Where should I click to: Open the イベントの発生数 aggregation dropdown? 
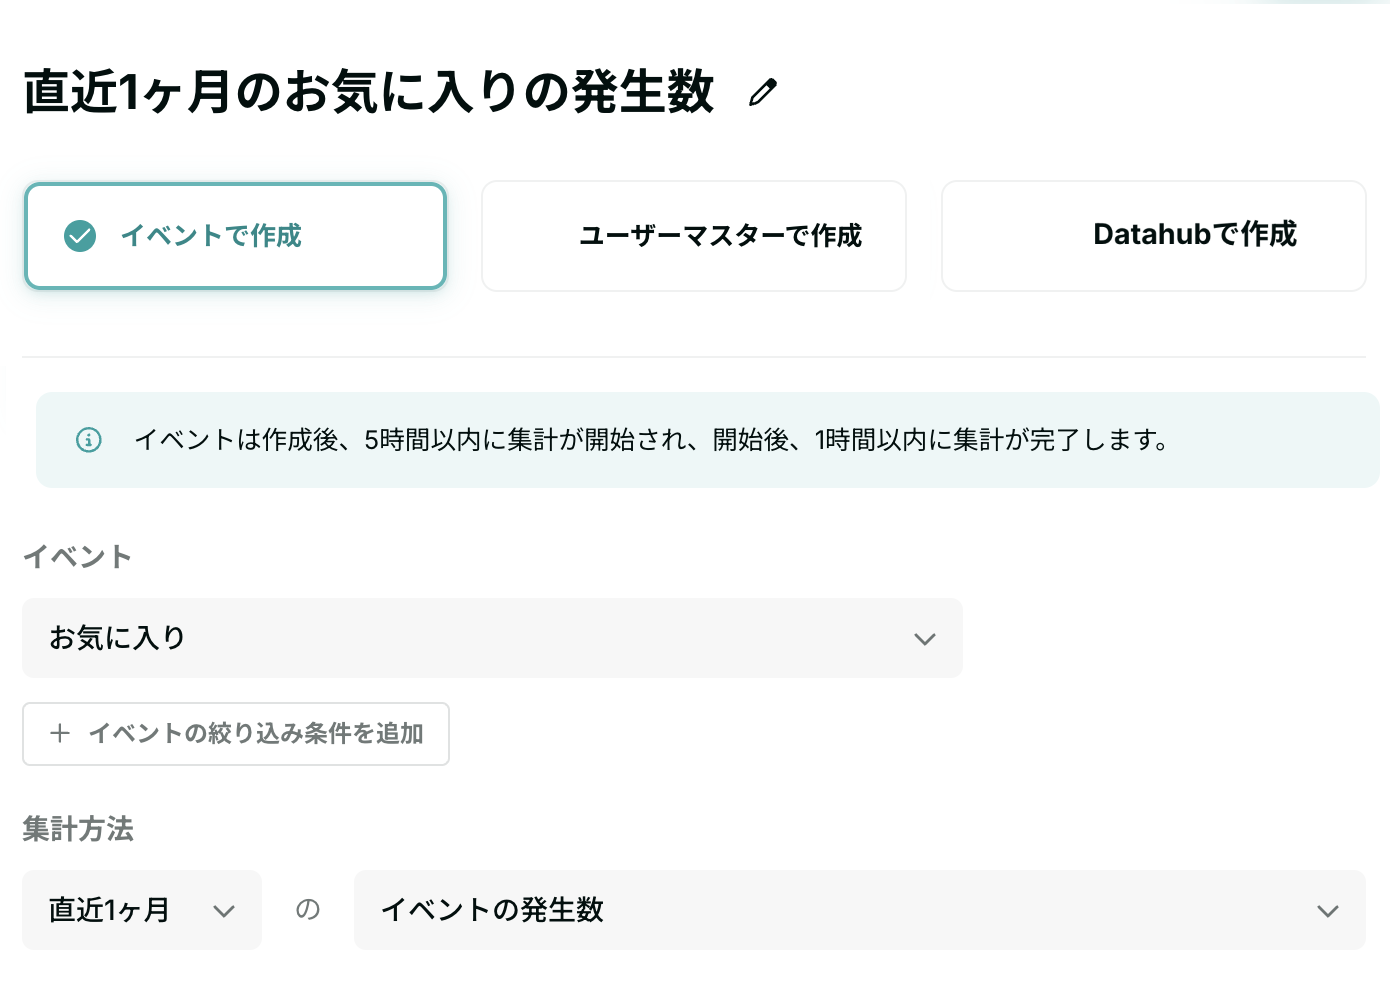tap(860, 910)
